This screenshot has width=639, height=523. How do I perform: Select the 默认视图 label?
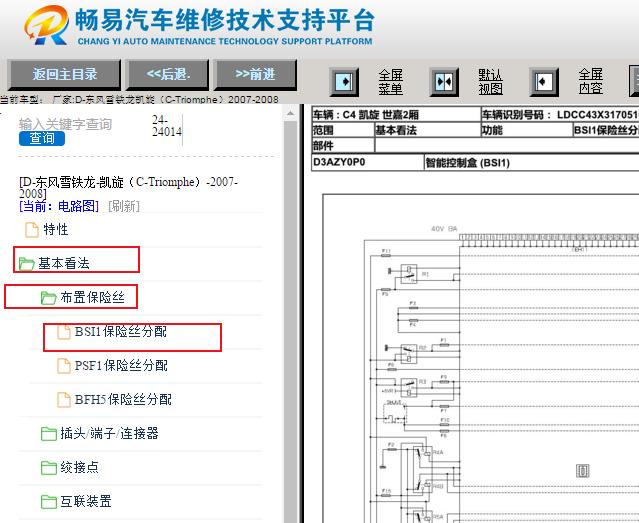click(490, 82)
